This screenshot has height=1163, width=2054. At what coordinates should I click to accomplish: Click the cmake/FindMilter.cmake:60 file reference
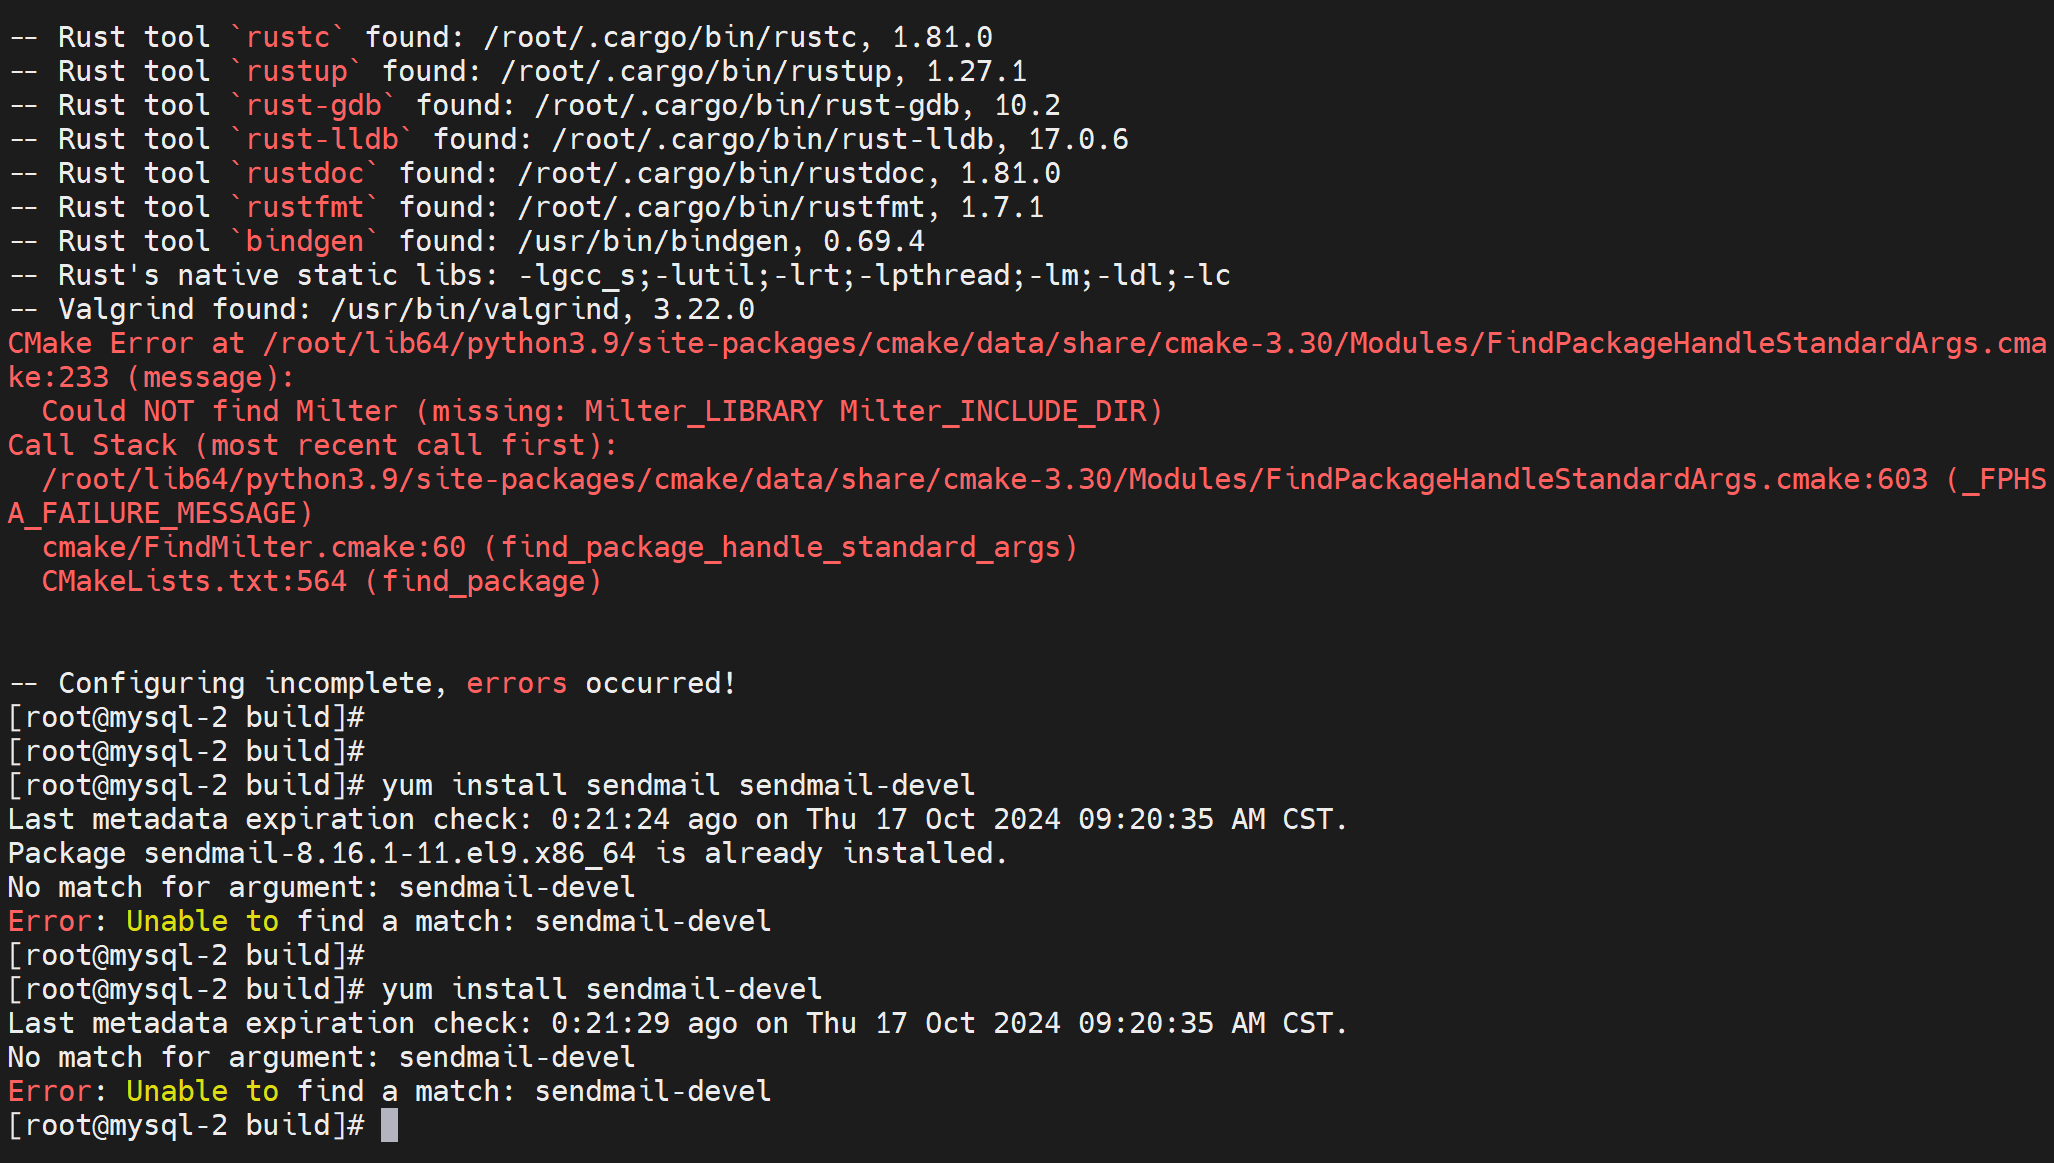pos(253,547)
